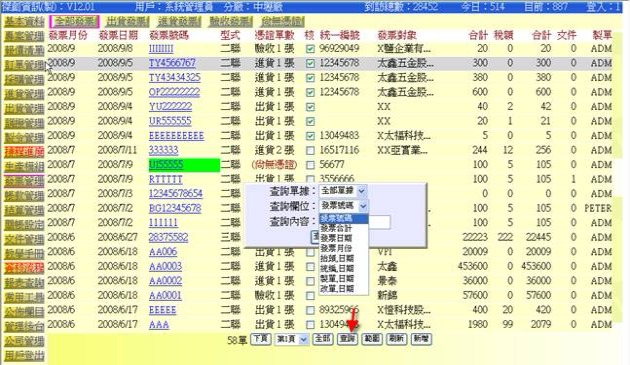Screen dimensions: 630x365
Task: Open the 全部發票 tab
Action: click(74, 21)
